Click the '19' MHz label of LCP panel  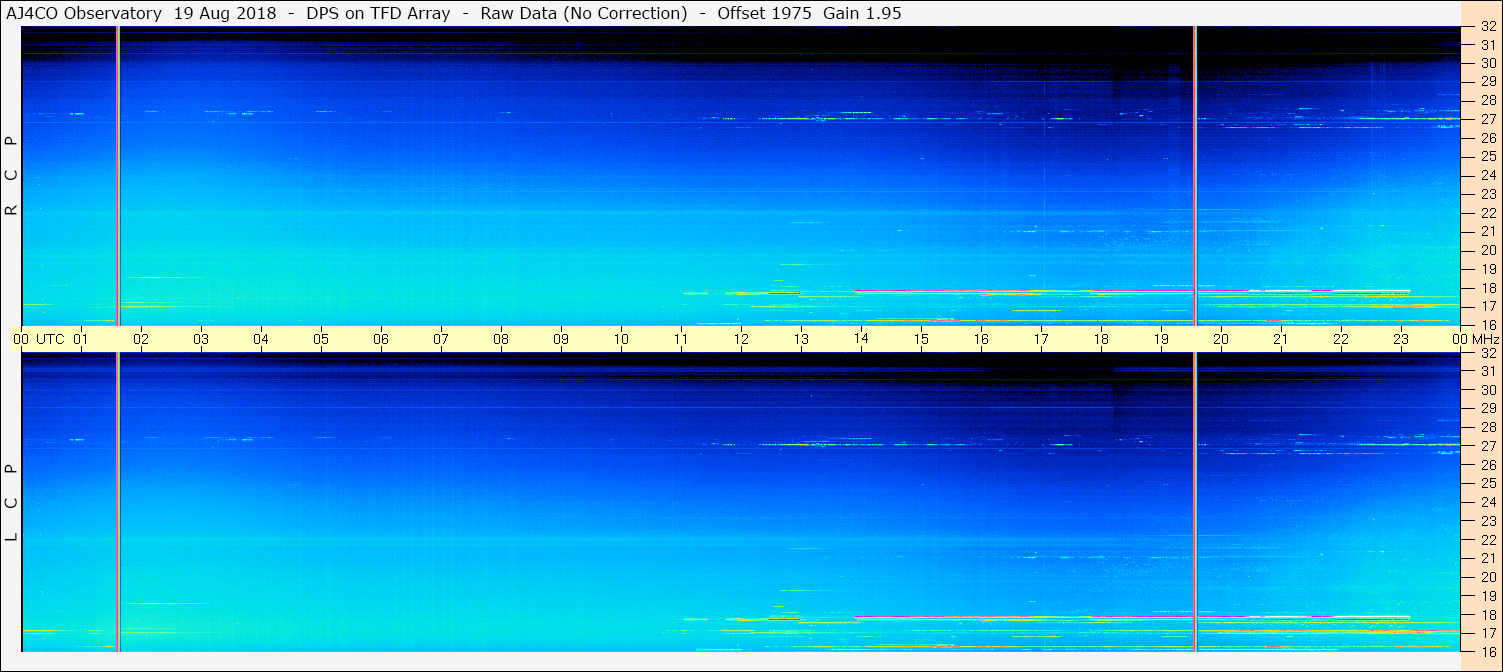pyautogui.click(x=1488, y=596)
